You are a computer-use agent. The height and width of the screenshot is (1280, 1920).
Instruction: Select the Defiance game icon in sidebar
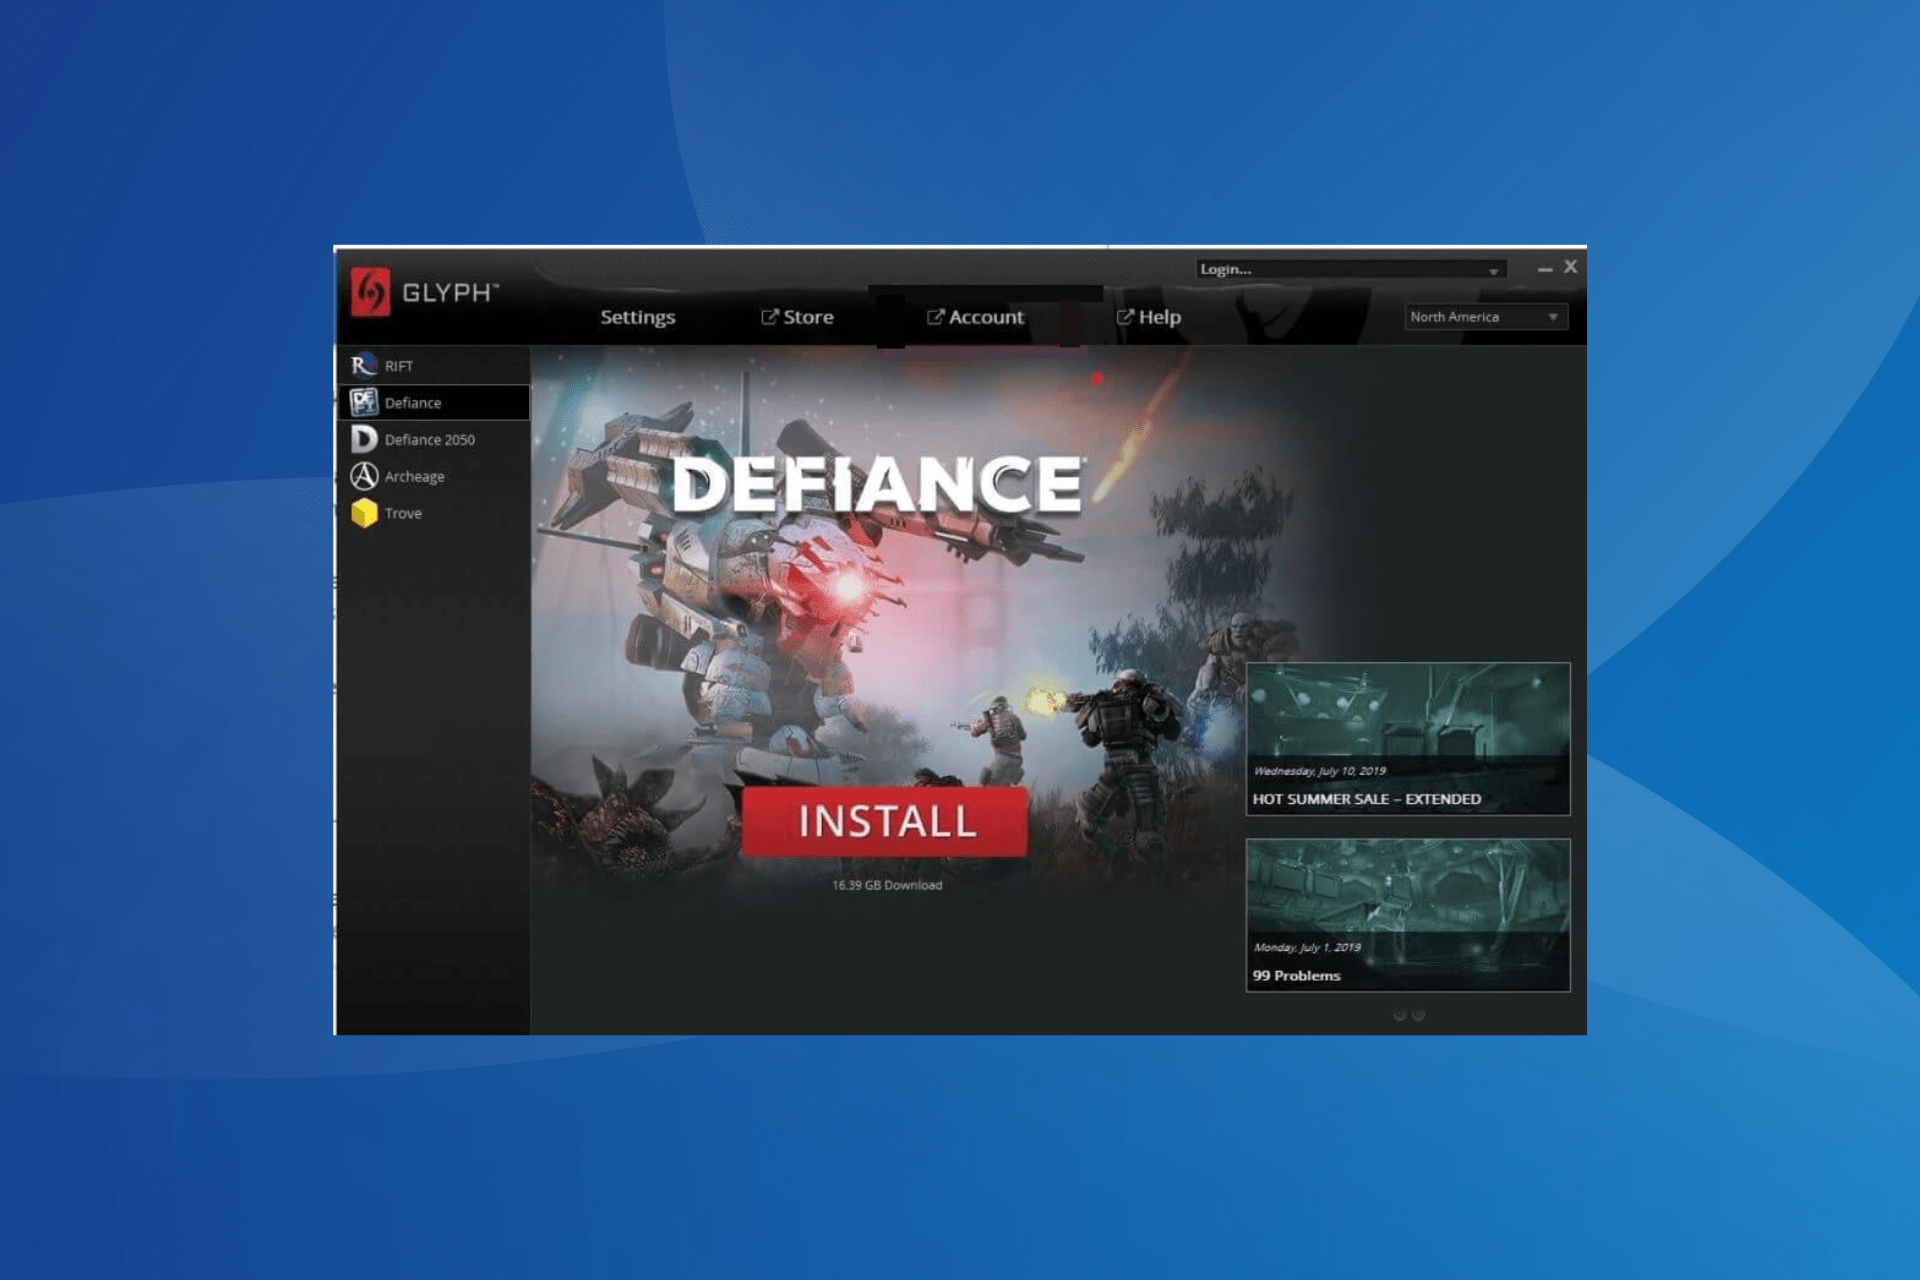[x=364, y=402]
